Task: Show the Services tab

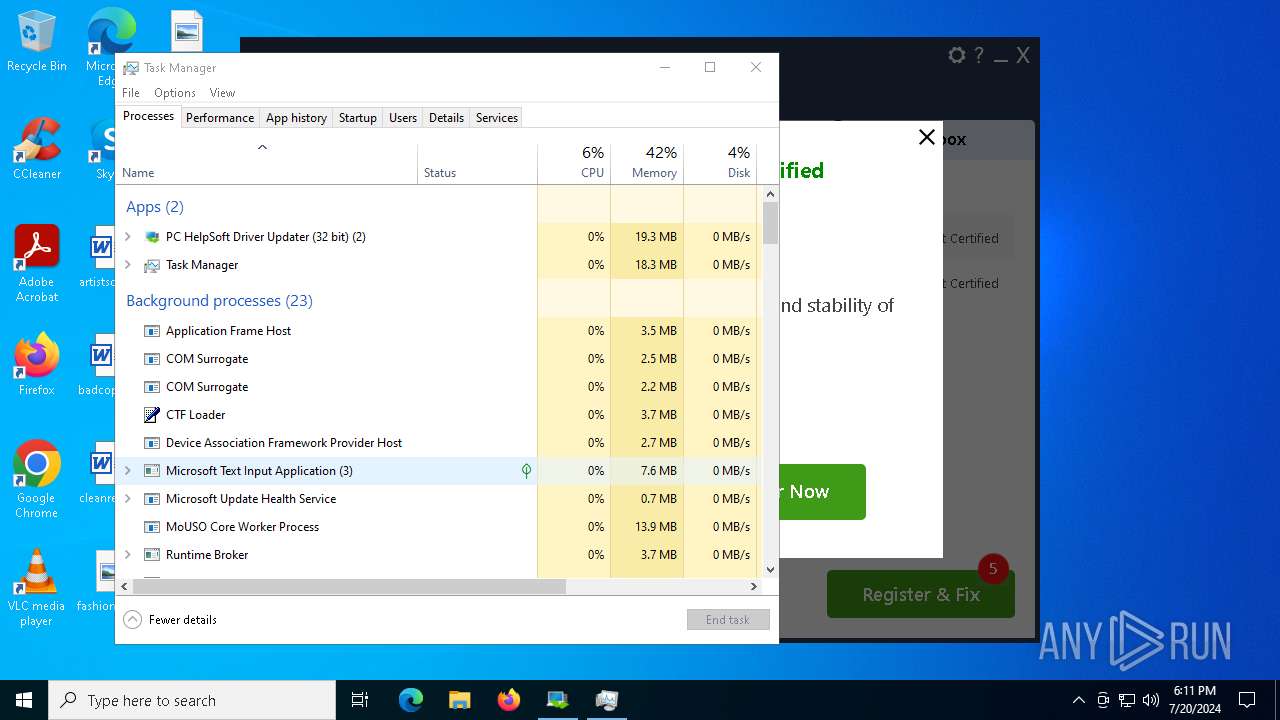Action: (x=497, y=118)
